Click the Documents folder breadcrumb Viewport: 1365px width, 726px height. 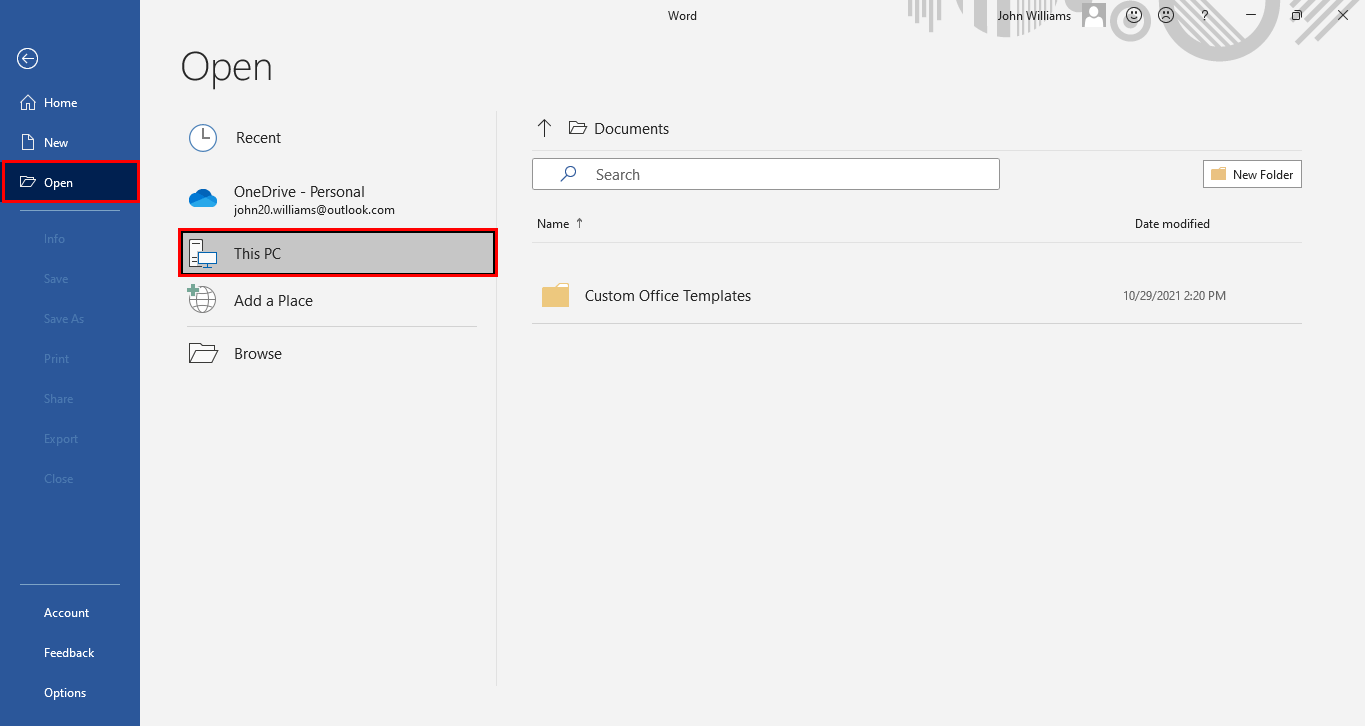click(619, 128)
